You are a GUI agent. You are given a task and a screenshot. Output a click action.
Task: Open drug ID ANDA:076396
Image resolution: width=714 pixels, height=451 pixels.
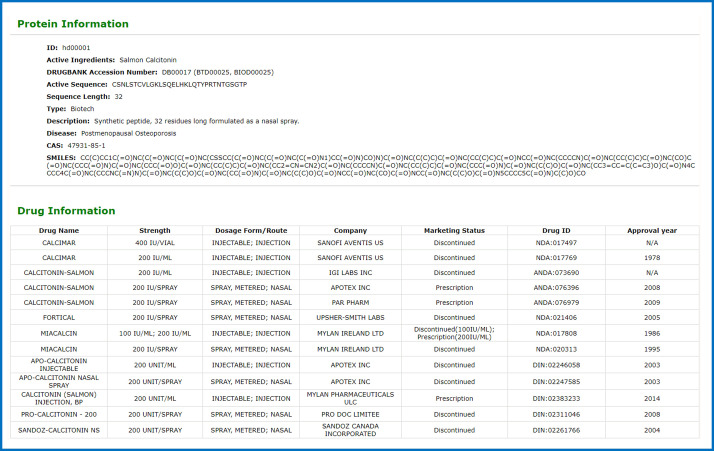click(x=555, y=287)
